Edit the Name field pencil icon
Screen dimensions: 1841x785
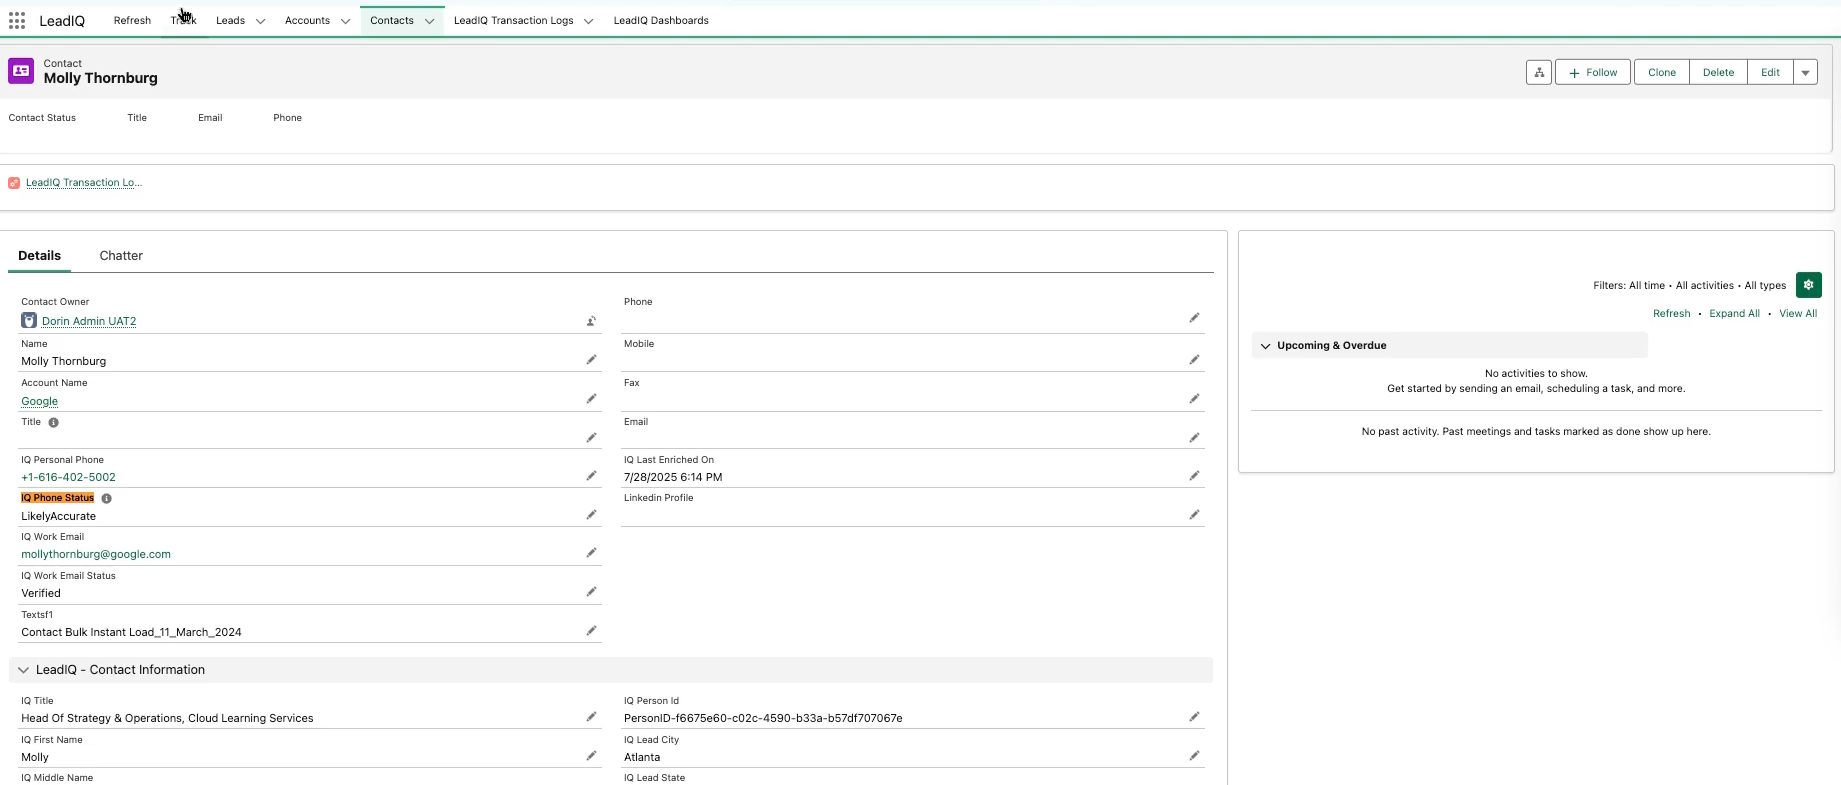click(x=591, y=360)
